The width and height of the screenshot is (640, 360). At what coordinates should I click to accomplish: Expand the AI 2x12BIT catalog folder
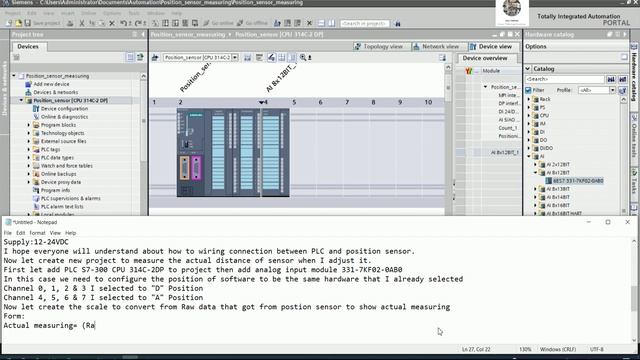[536, 164]
